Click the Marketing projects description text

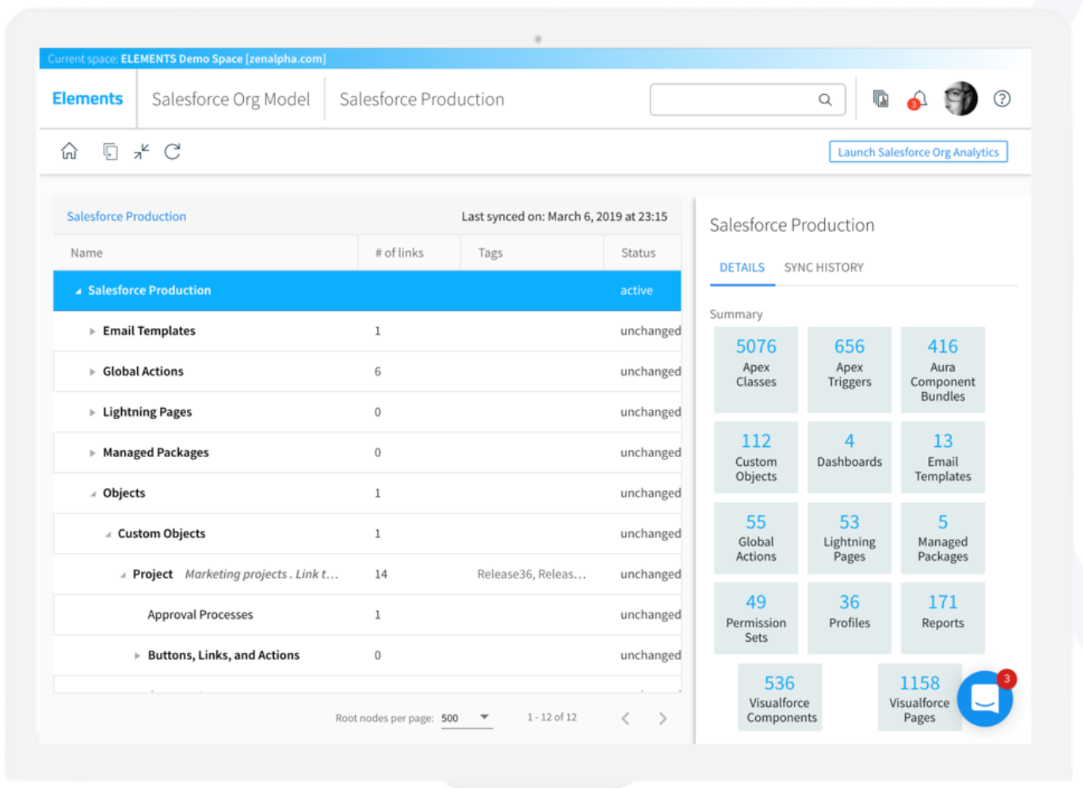tap(262, 574)
